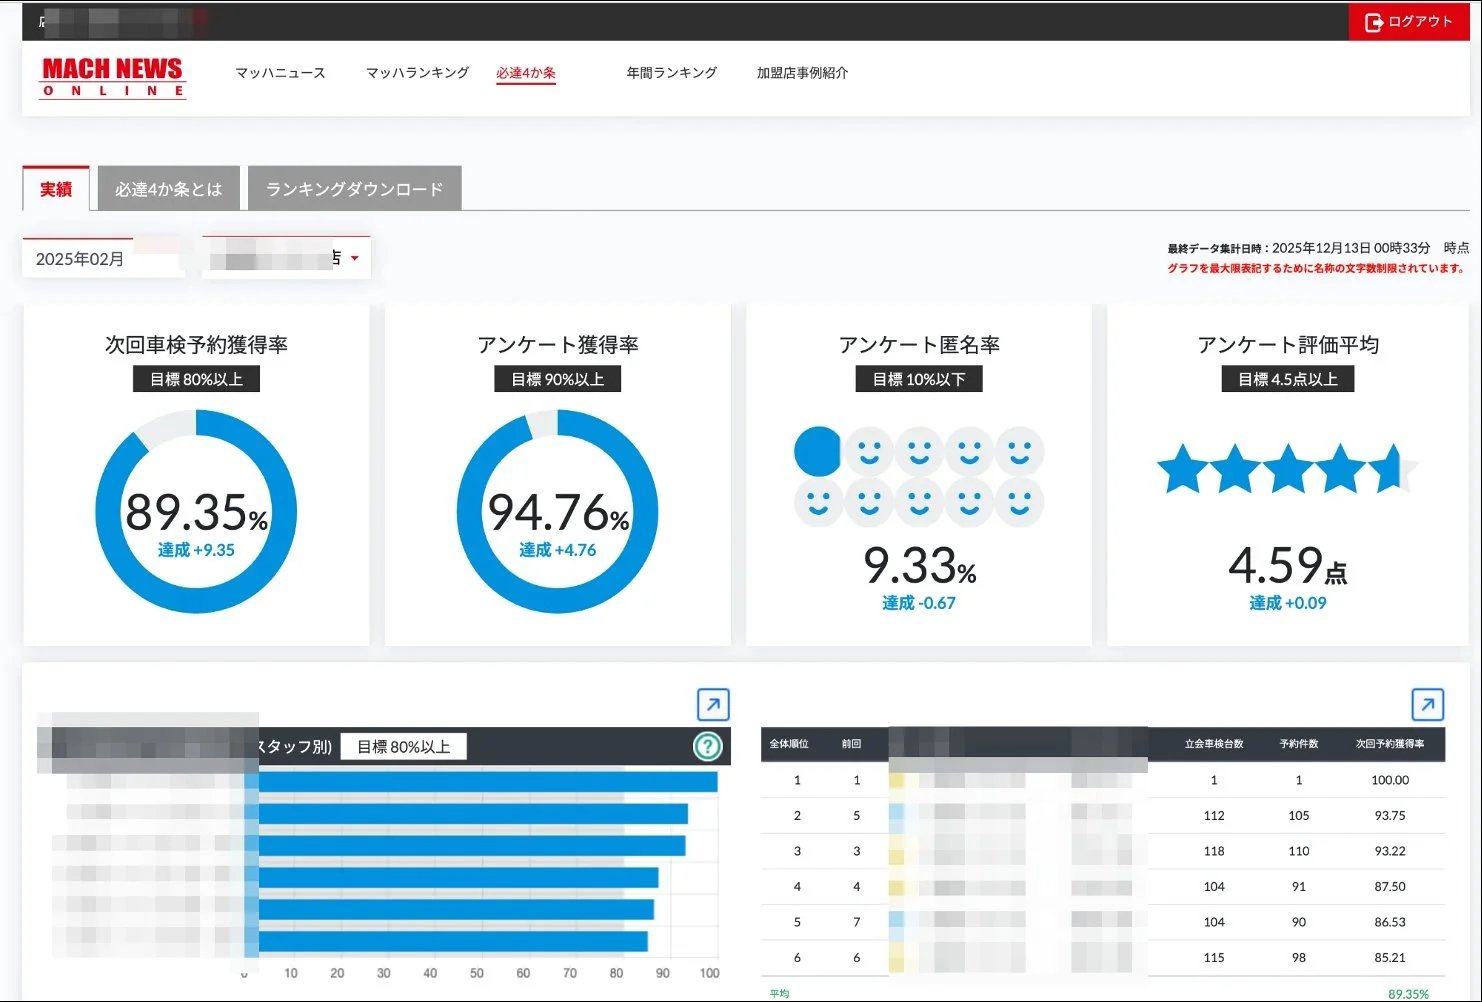Open the 2025年02月 month selector
The image size is (1482, 1002).
tap(102, 259)
